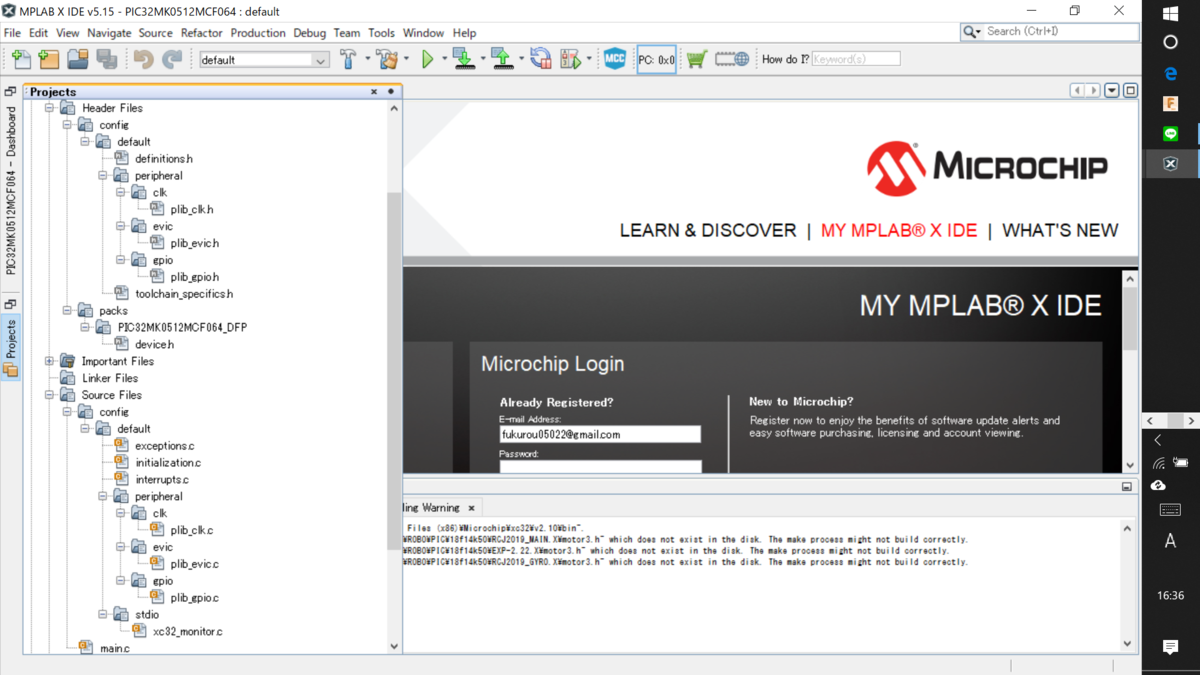The image size is (1200, 675).
Task: Click the Read Device Memory icon
Action: [x=502, y=60]
